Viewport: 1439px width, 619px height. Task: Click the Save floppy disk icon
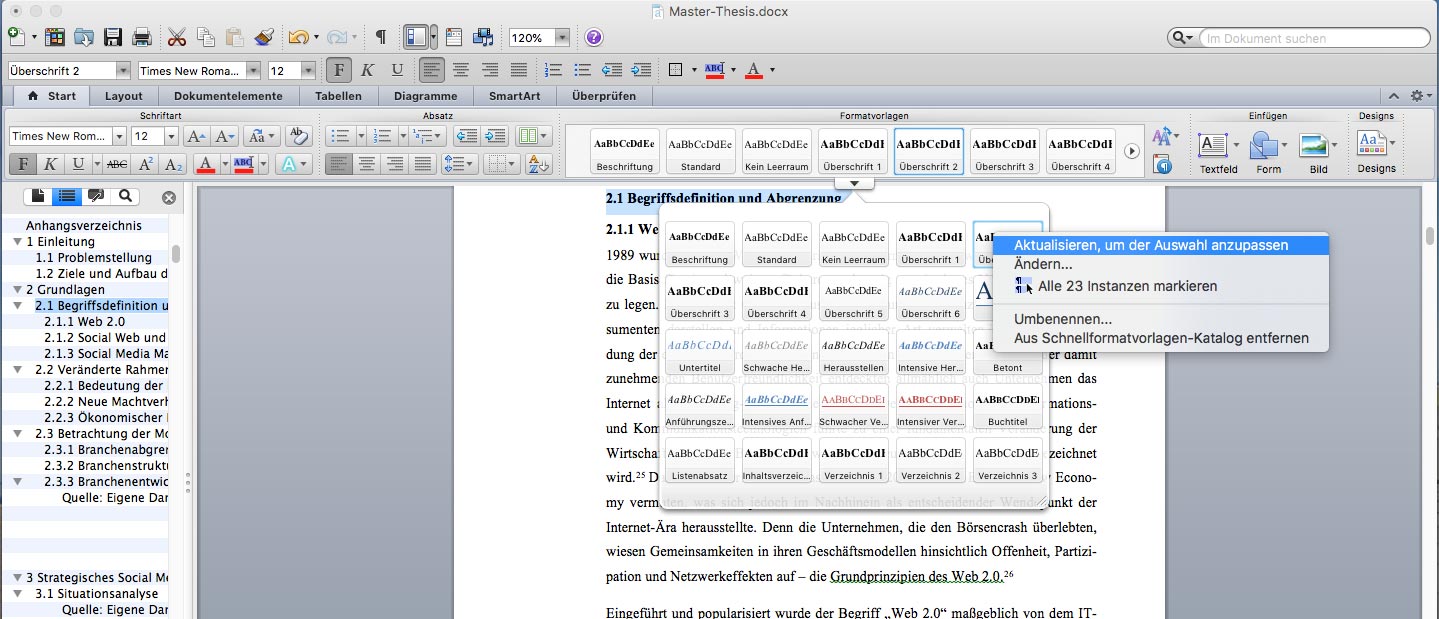pyautogui.click(x=112, y=38)
